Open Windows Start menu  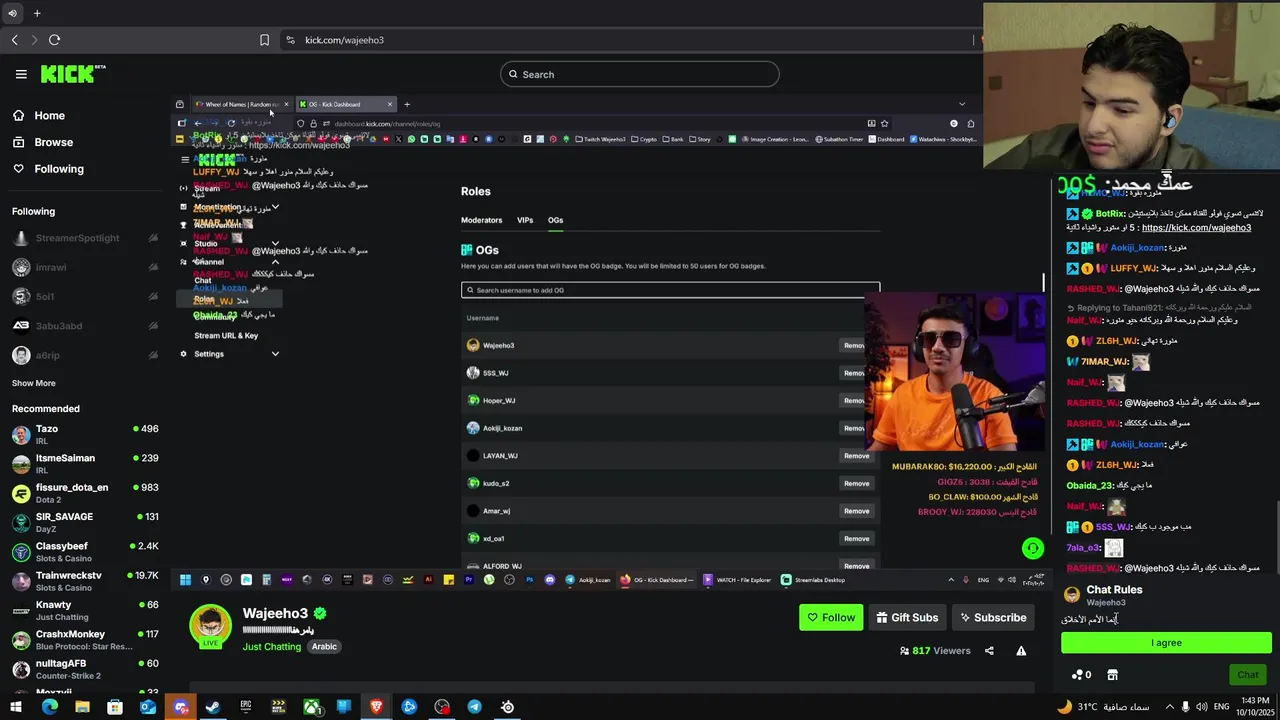pyautogui.click(x=17, y=707)
